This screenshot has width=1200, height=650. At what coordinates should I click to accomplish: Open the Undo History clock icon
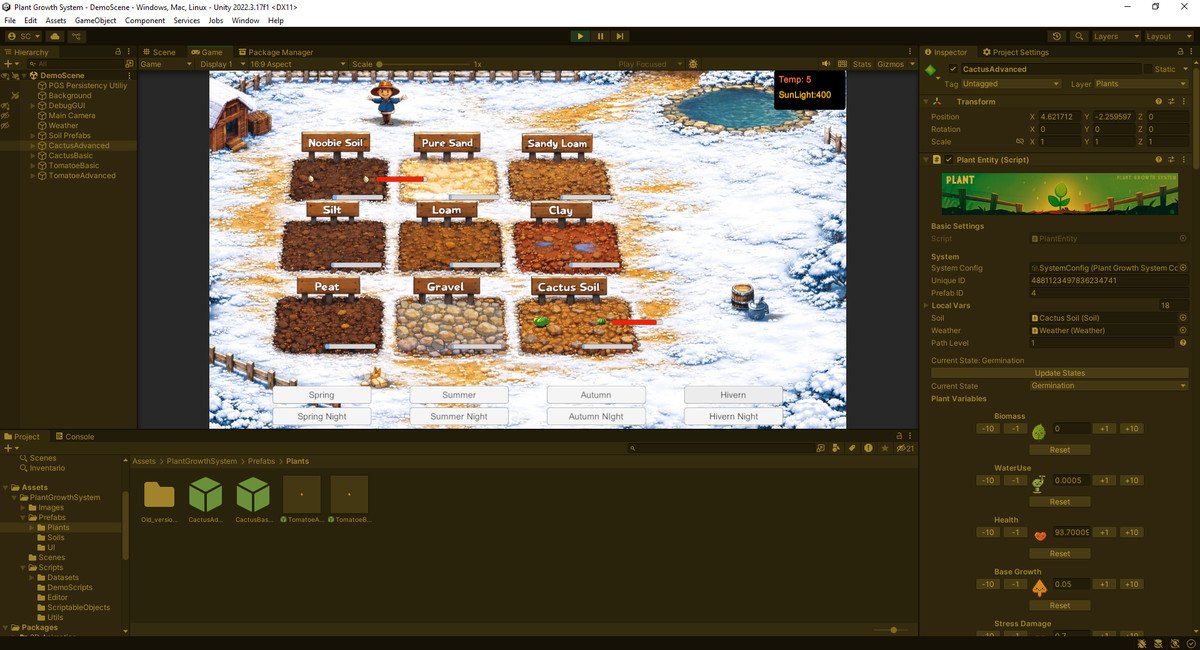point(1058,36)
